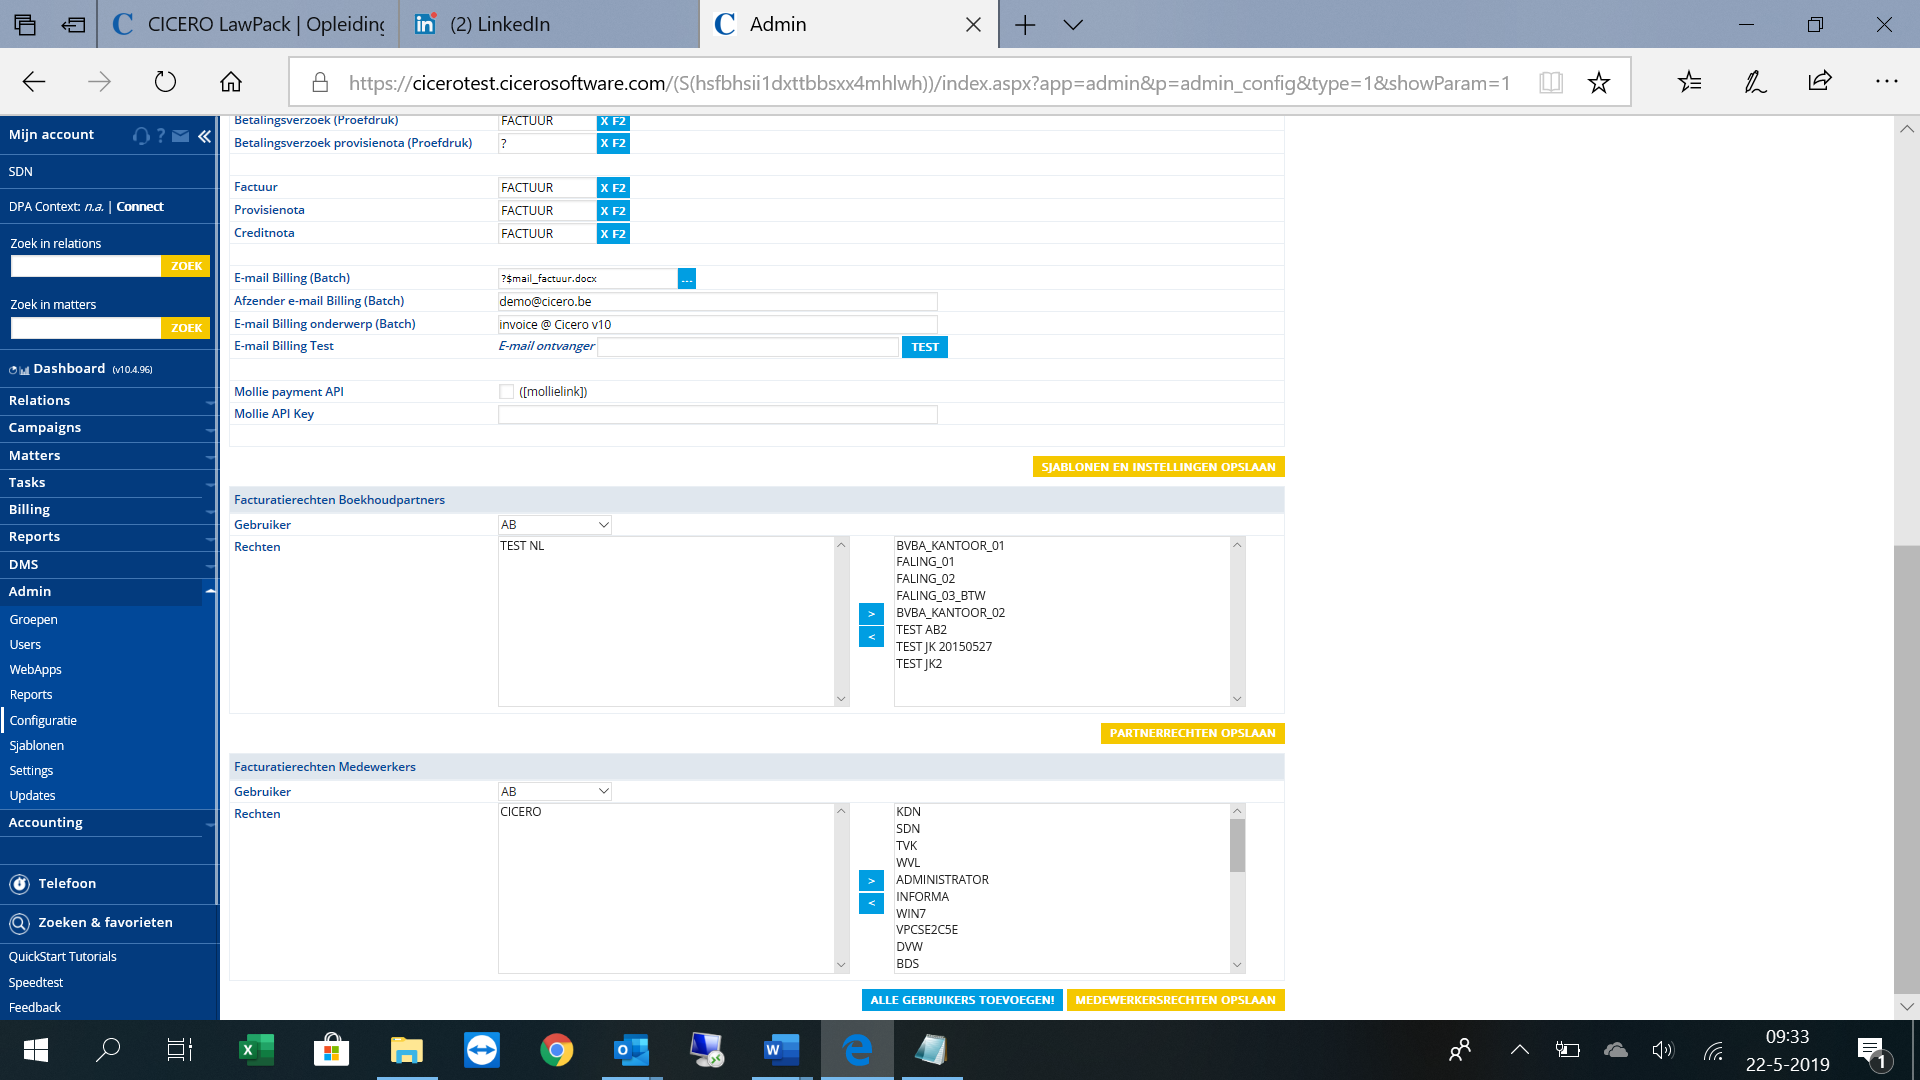Click Connect link for DPA Context
Image resolution: width=1920 pixels, height=1080 pixels.
click(x=140, y=207)
